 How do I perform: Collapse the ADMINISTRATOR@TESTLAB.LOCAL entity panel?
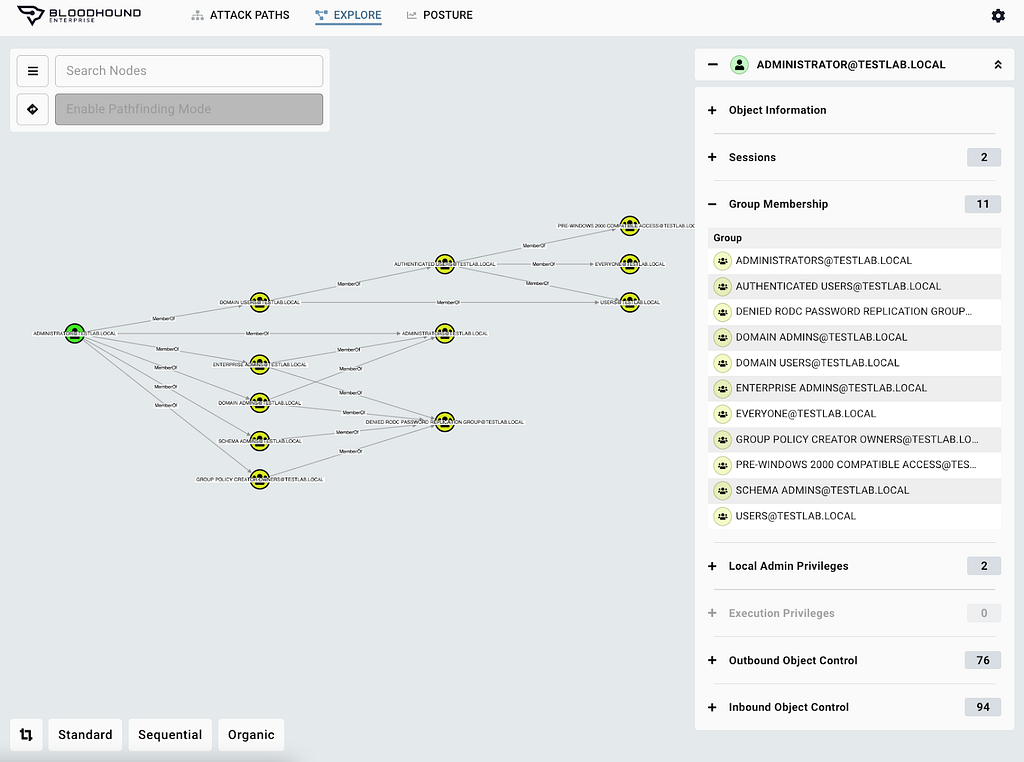[x=712, y=64]
